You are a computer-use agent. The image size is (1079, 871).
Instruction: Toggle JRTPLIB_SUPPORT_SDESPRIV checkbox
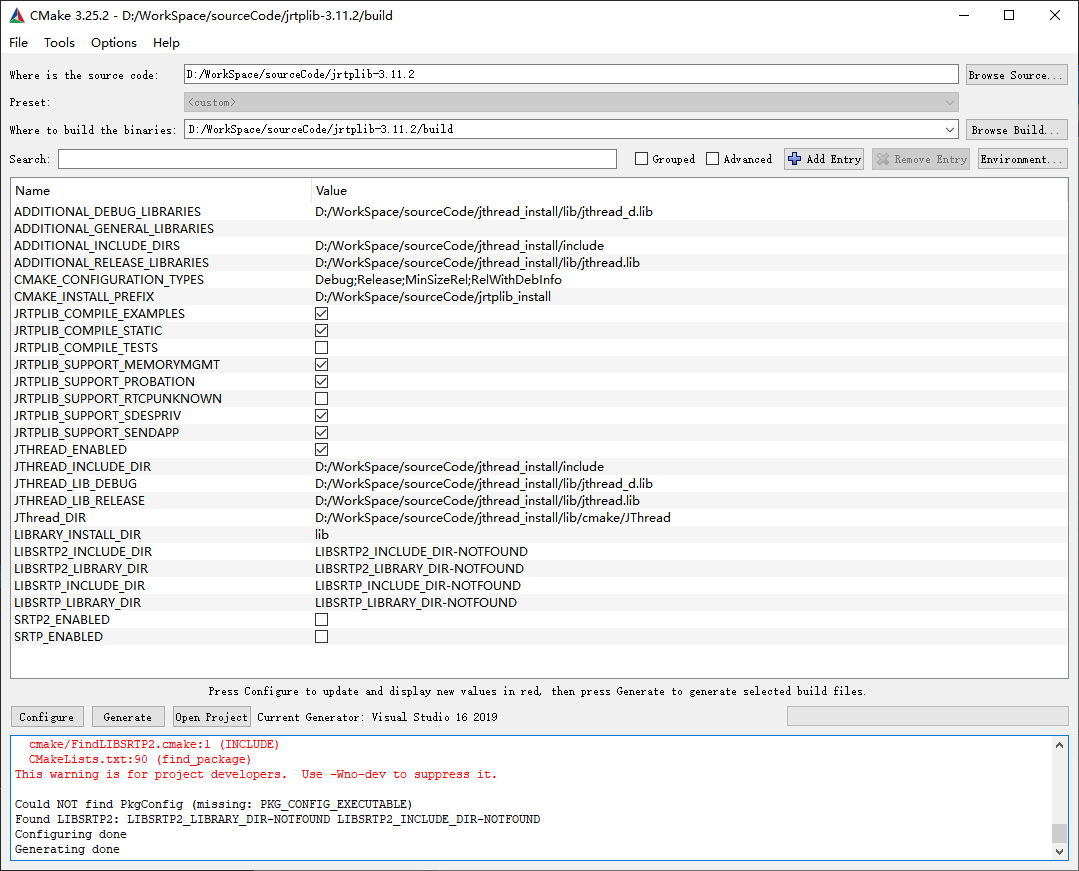321,416
